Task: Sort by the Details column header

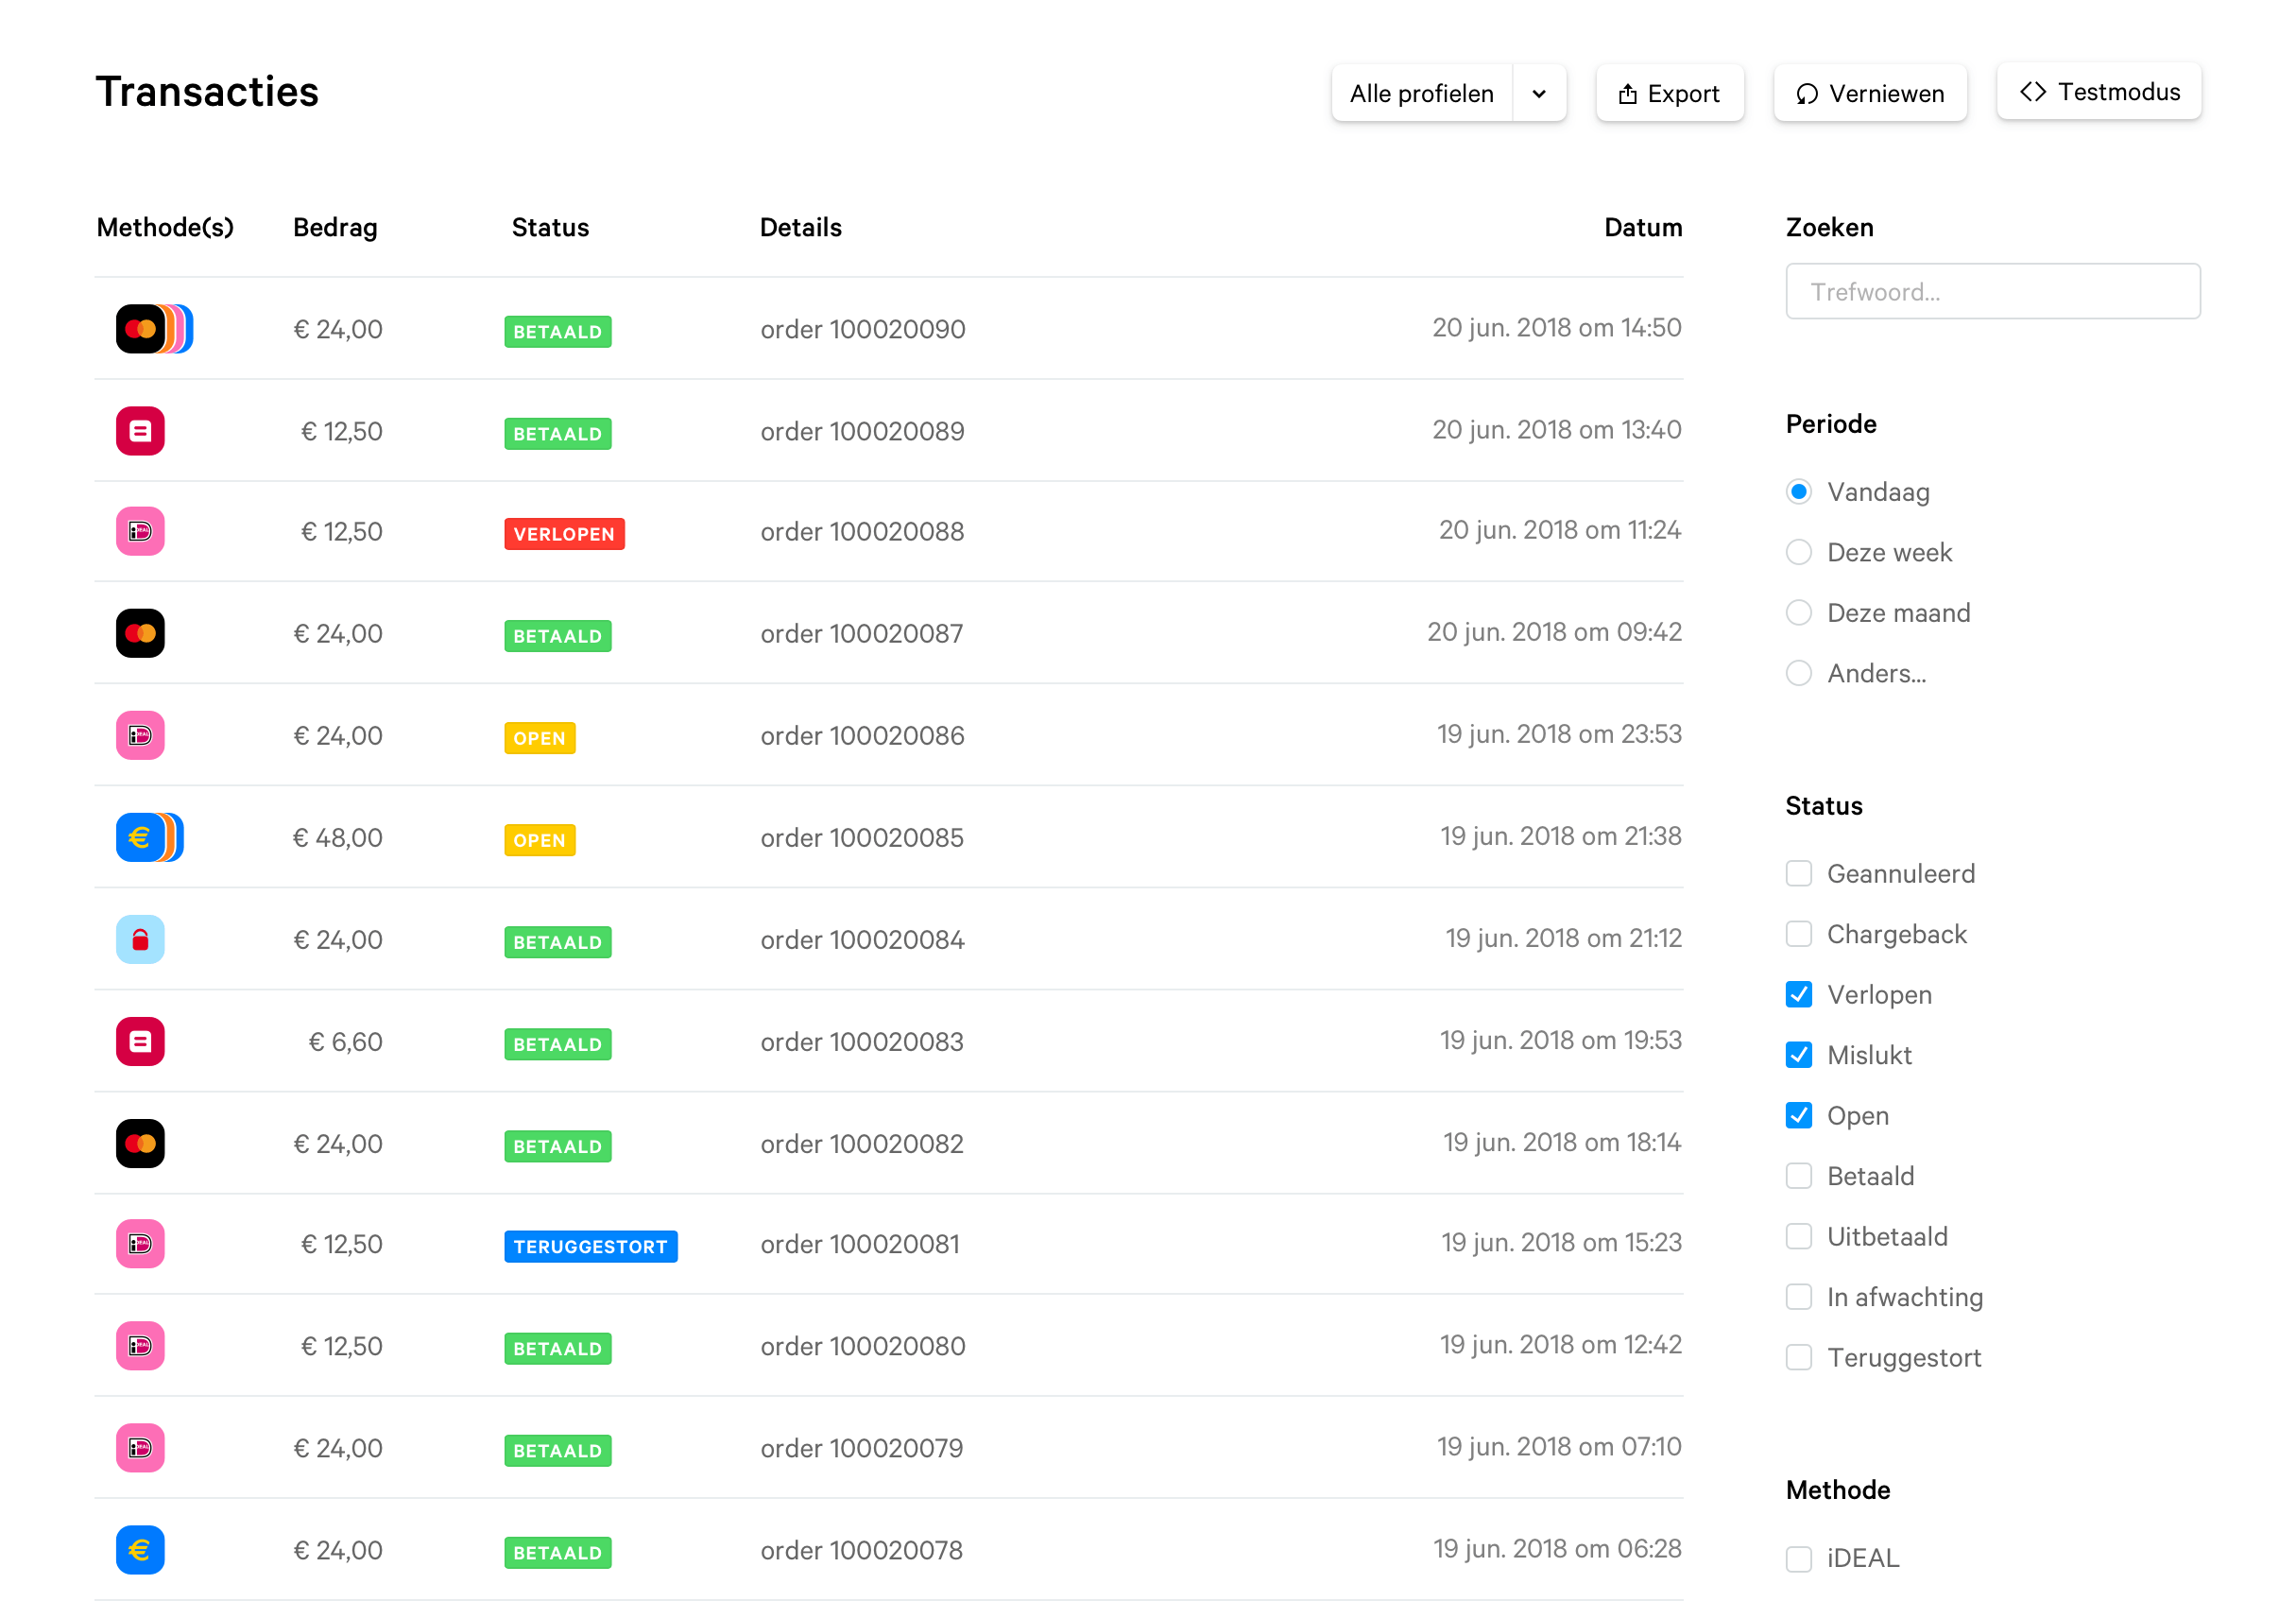Action: (x=800, y=227)
